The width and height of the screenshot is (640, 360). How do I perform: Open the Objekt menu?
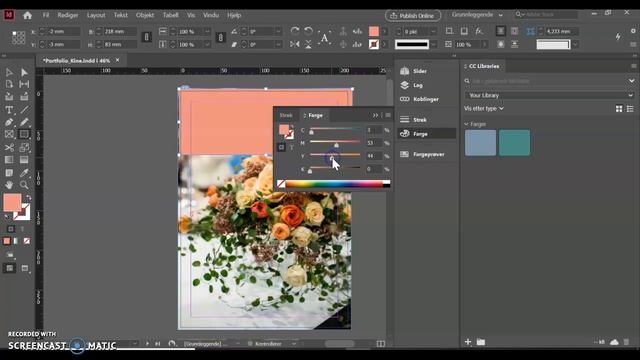(x=145, y=15)
